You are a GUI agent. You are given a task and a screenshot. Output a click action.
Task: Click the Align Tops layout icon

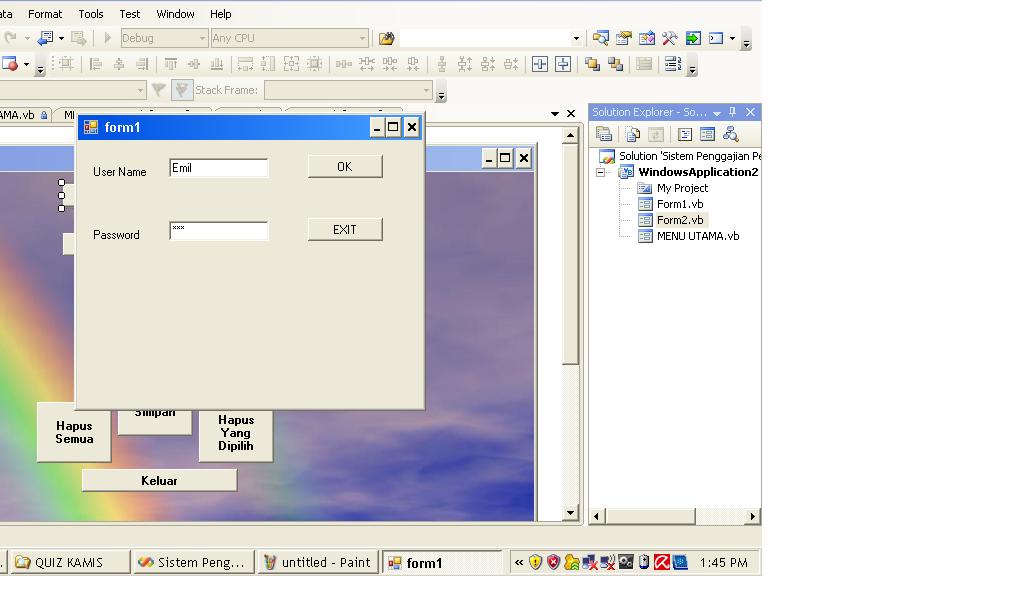170,64
